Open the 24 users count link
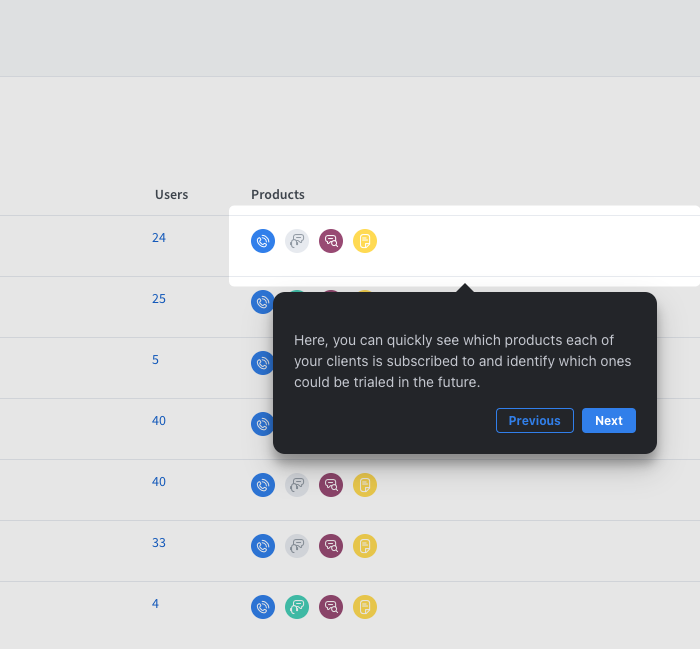Image resolution: width=700 pixels, height=649 pixels. 159,238
